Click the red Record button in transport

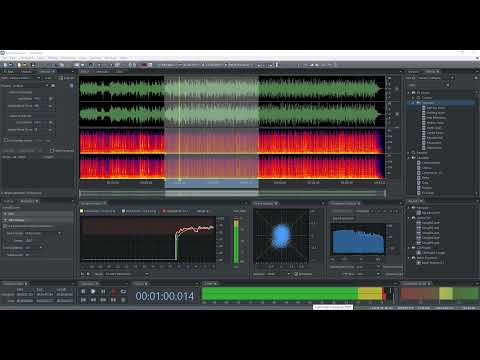113,292
